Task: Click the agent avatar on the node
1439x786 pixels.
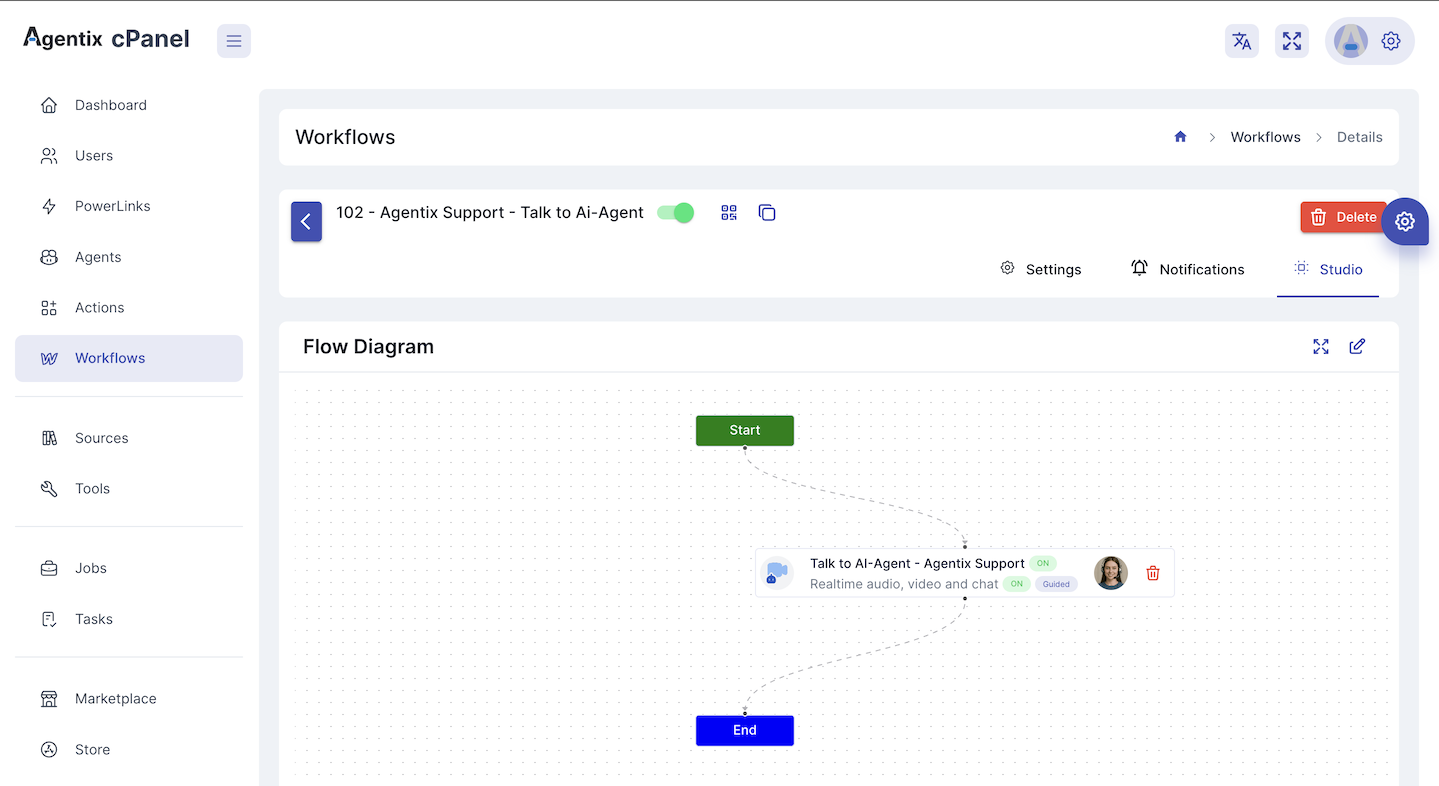Action: point(1110,572)
